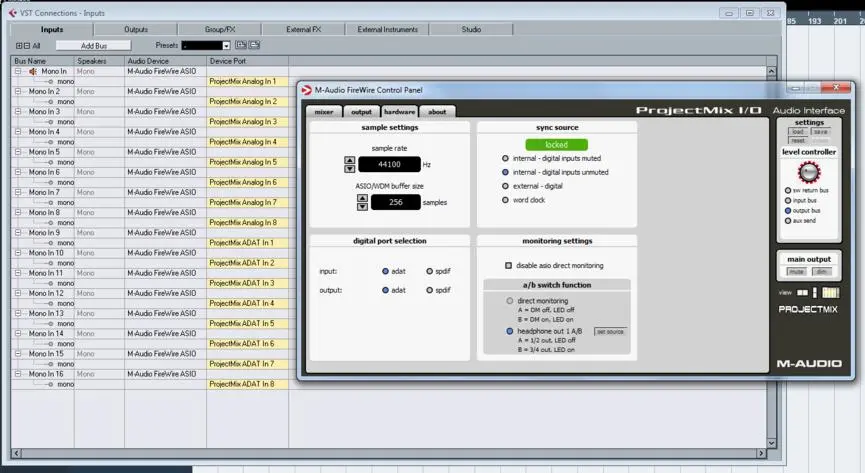
Task: Decrease ASIO/WDM buffer size with the down arrow
Action: [362, 206]
